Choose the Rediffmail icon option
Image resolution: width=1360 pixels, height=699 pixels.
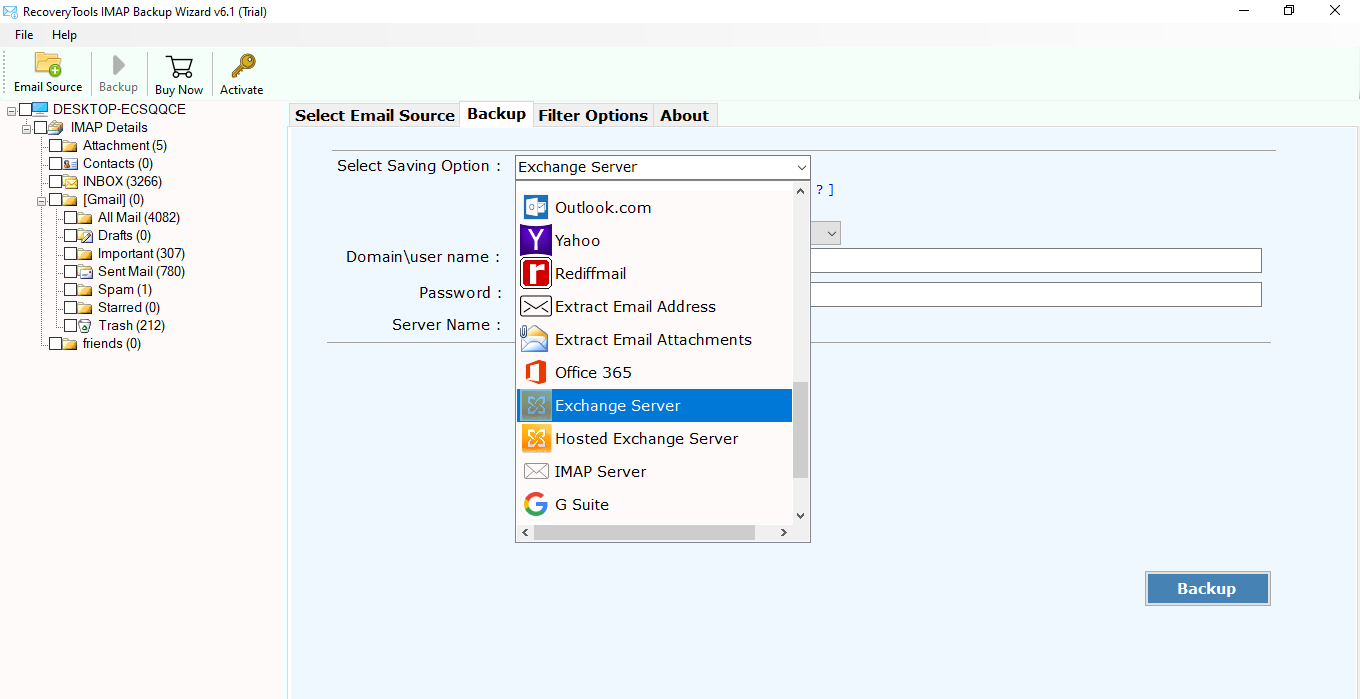tap(536, 273)
